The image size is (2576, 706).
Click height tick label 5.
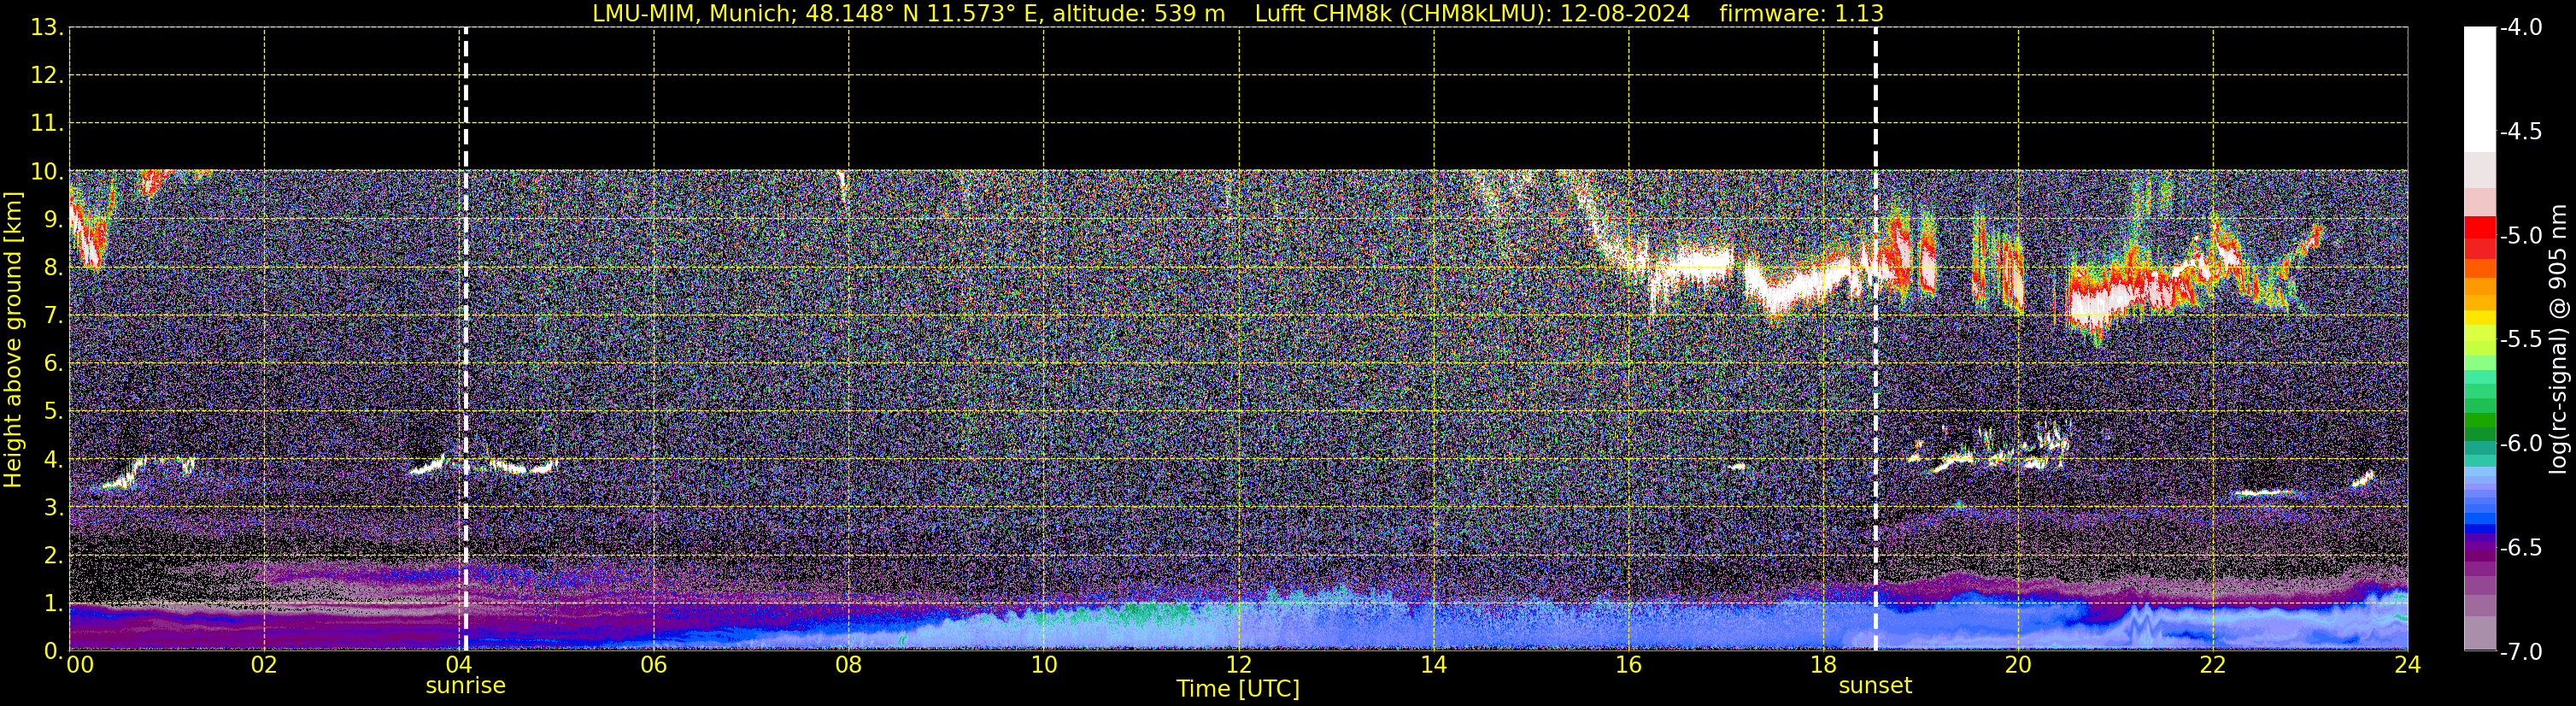tap(52, 411)
